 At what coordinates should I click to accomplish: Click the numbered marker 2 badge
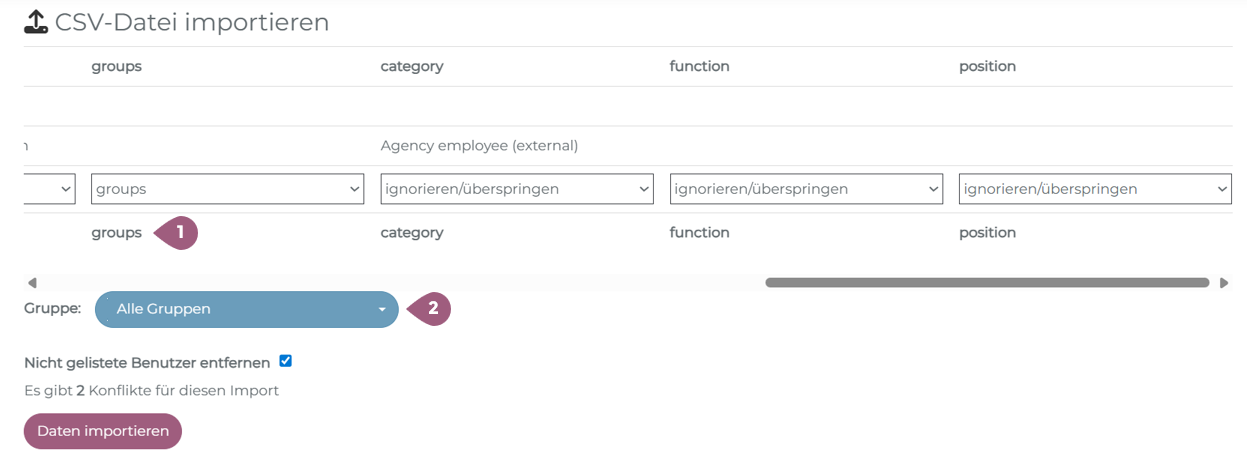click(x=431, y=309)
